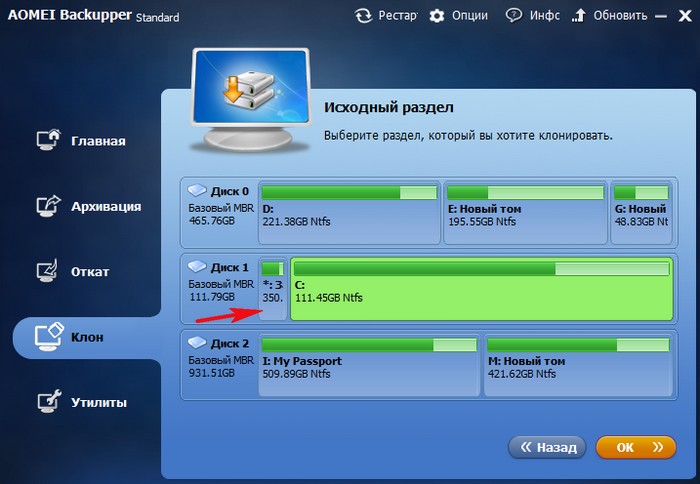Viewport: 700px width, 484px height.
Task: Select Диск 1 label with disk icon
Action: click(218, 267)
